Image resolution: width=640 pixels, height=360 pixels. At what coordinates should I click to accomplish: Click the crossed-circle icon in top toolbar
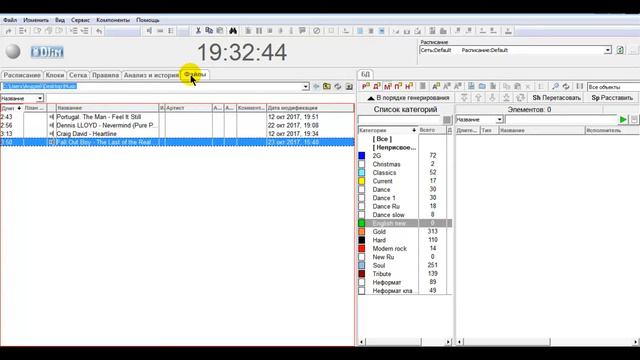[316, 31]
